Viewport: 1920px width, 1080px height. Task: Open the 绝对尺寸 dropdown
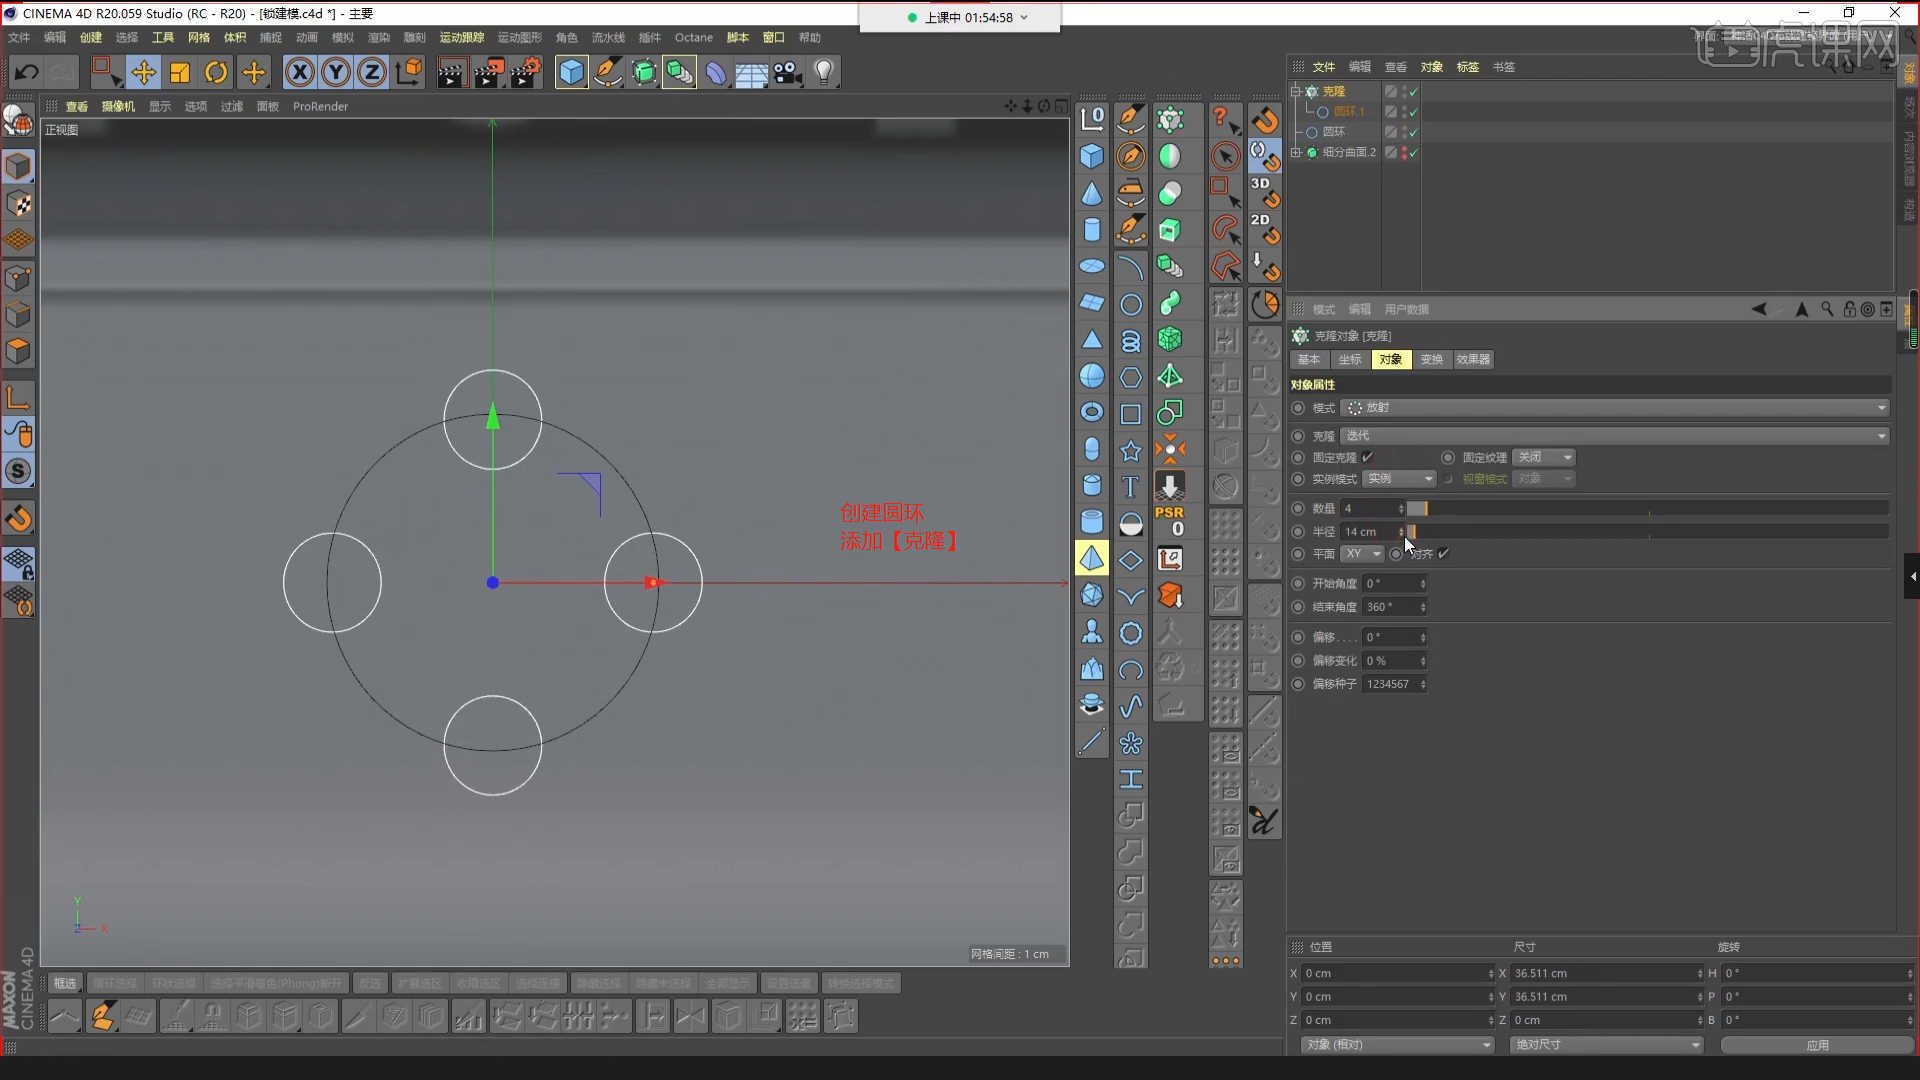tap(1606, 1044)
